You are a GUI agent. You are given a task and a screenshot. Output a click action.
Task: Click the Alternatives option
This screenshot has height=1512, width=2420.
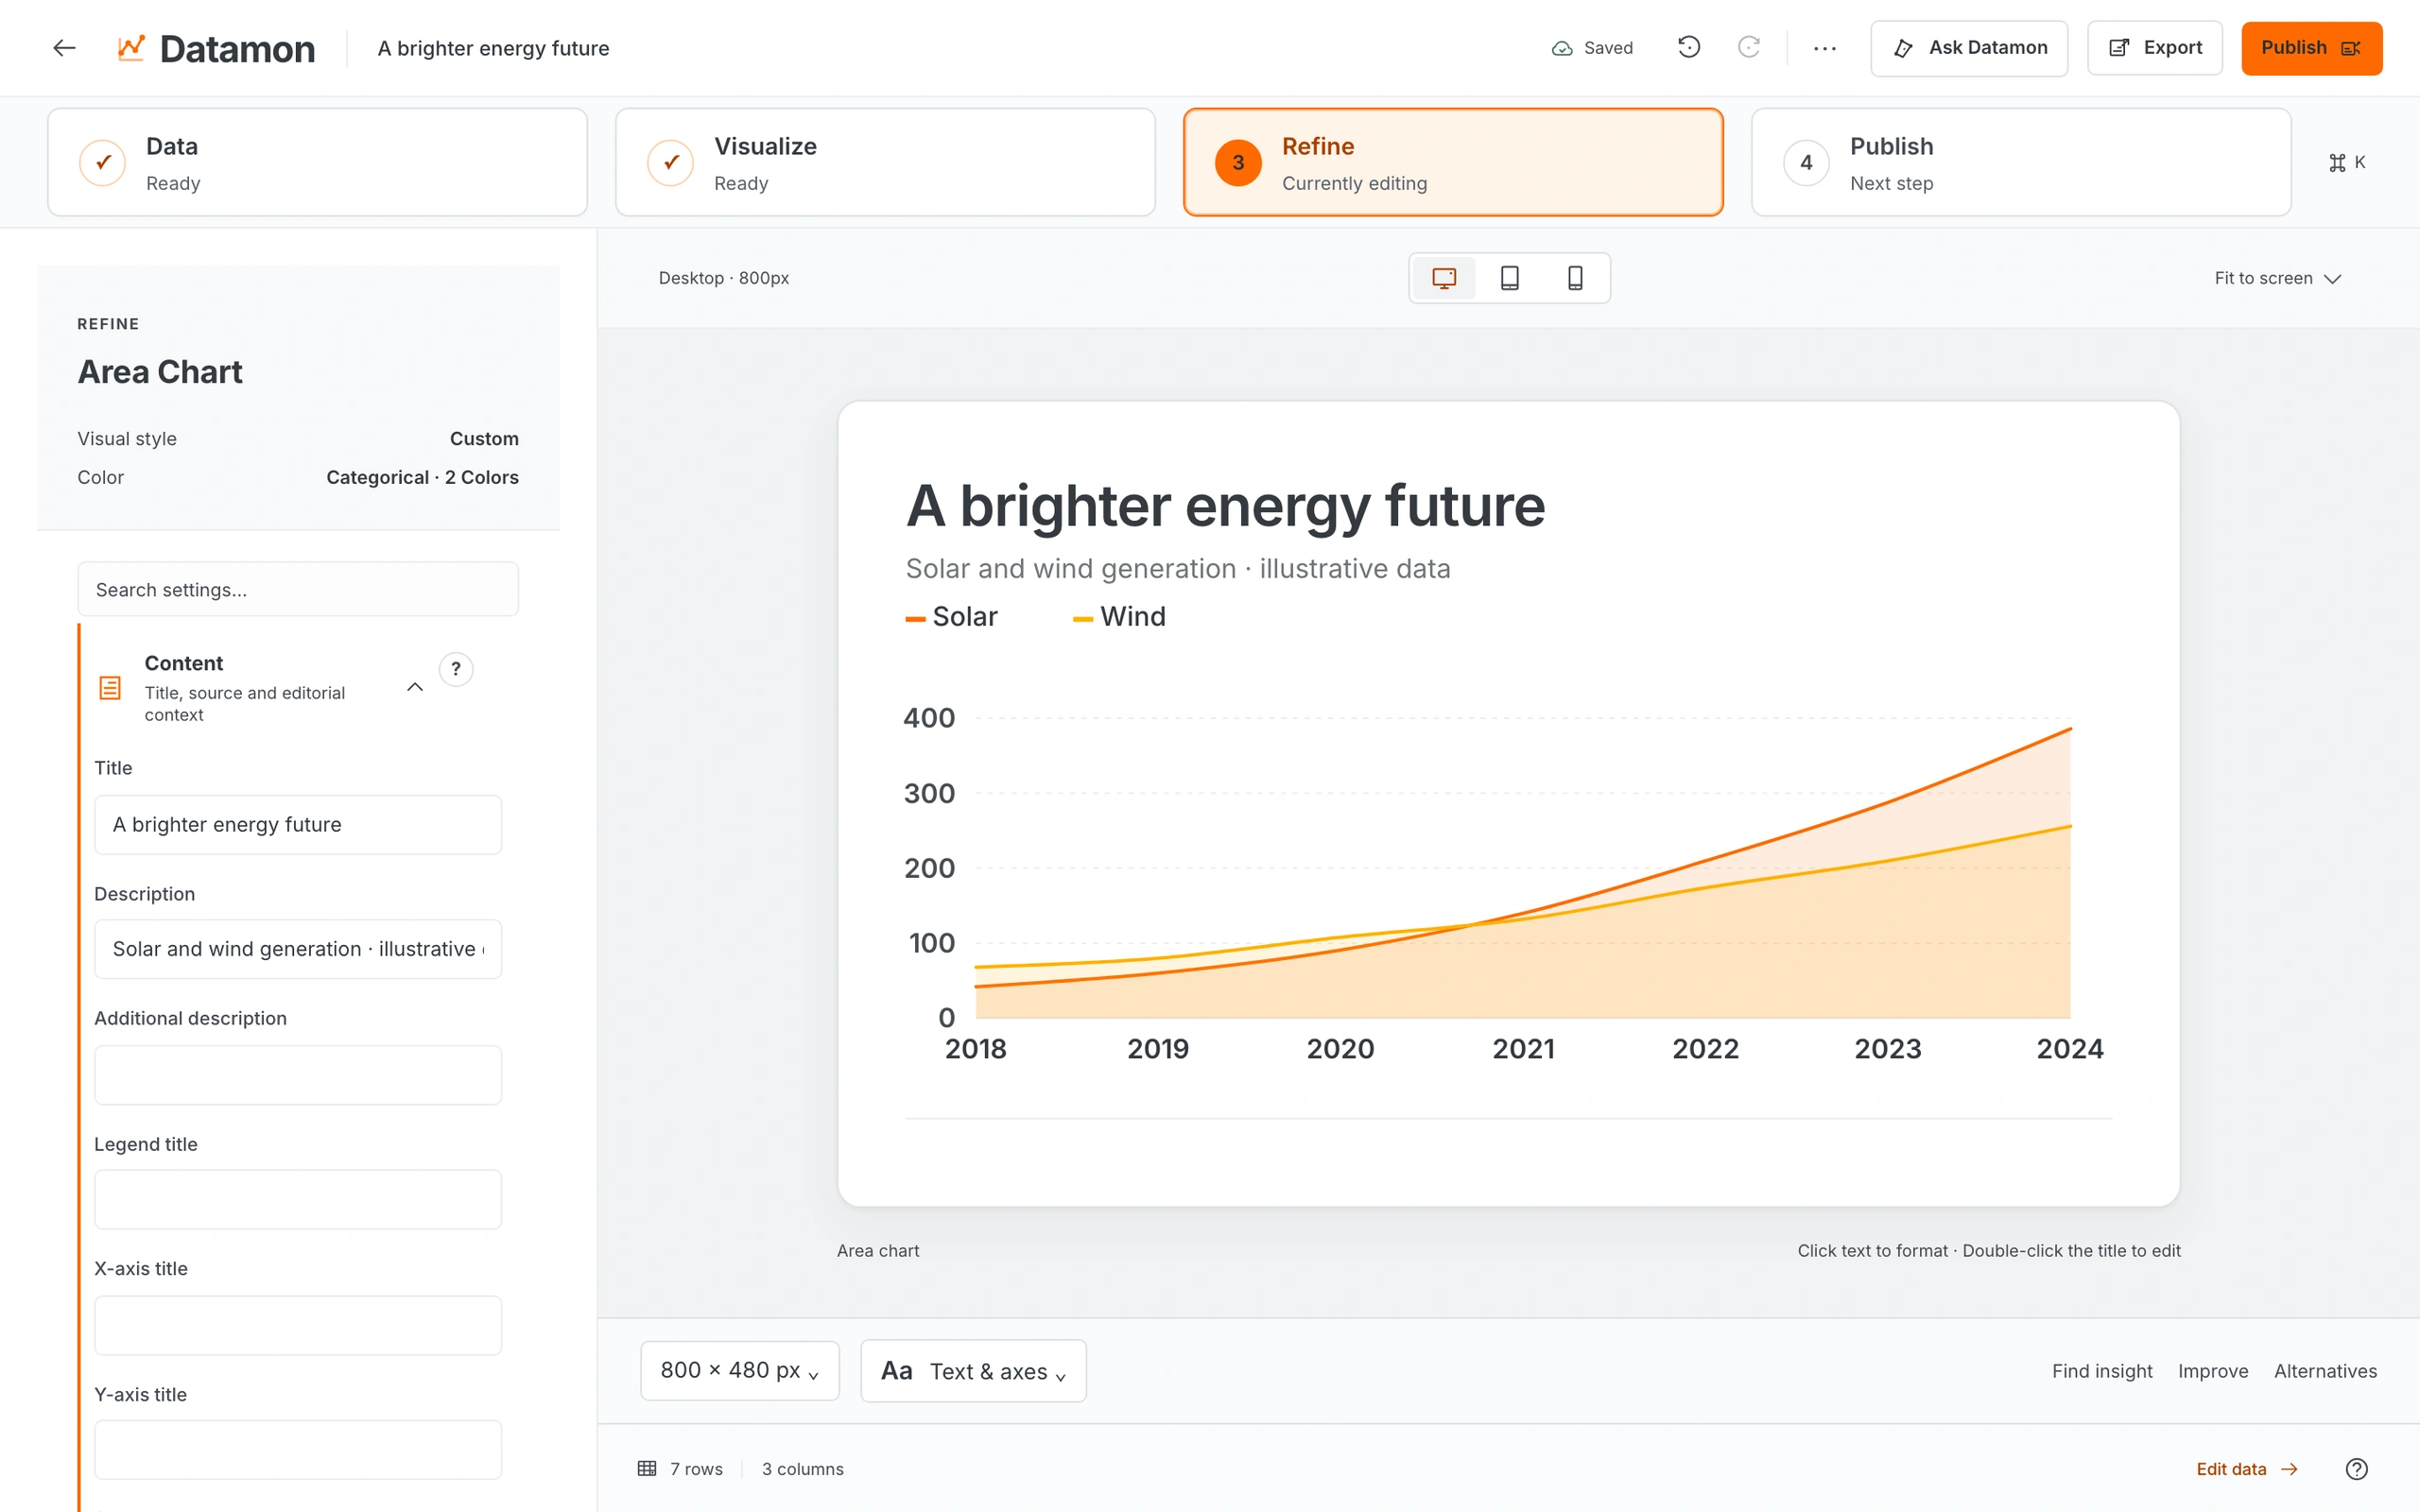pos(2325,1370)
